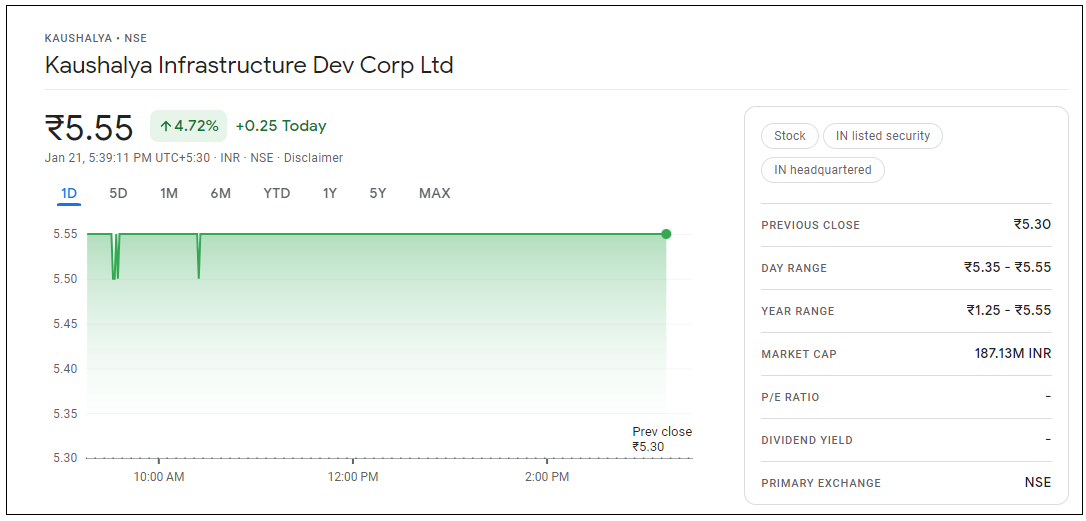Click the green endpoint dot on the chart
The height and width of the screenshot is (521, 1086).
pos(666,234)
